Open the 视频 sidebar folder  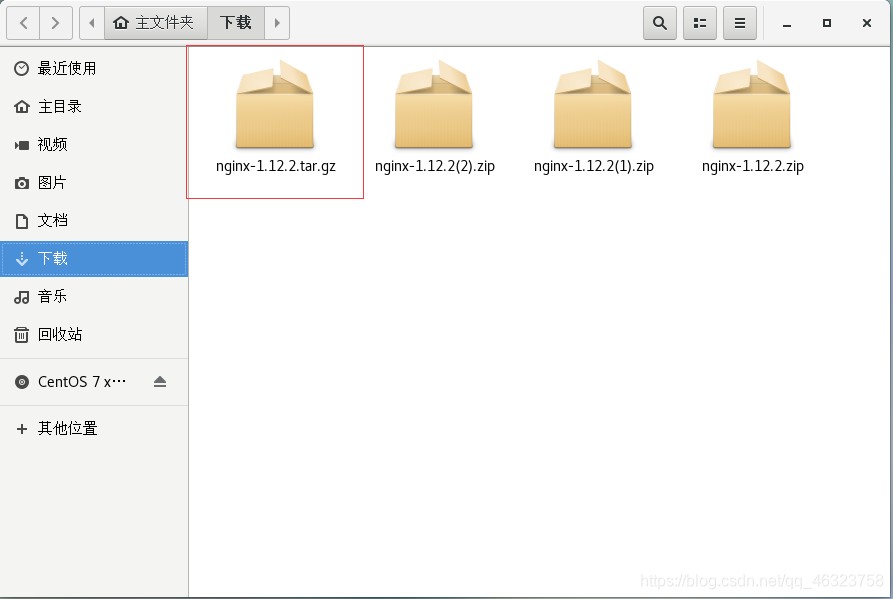(x=94, y=145)
